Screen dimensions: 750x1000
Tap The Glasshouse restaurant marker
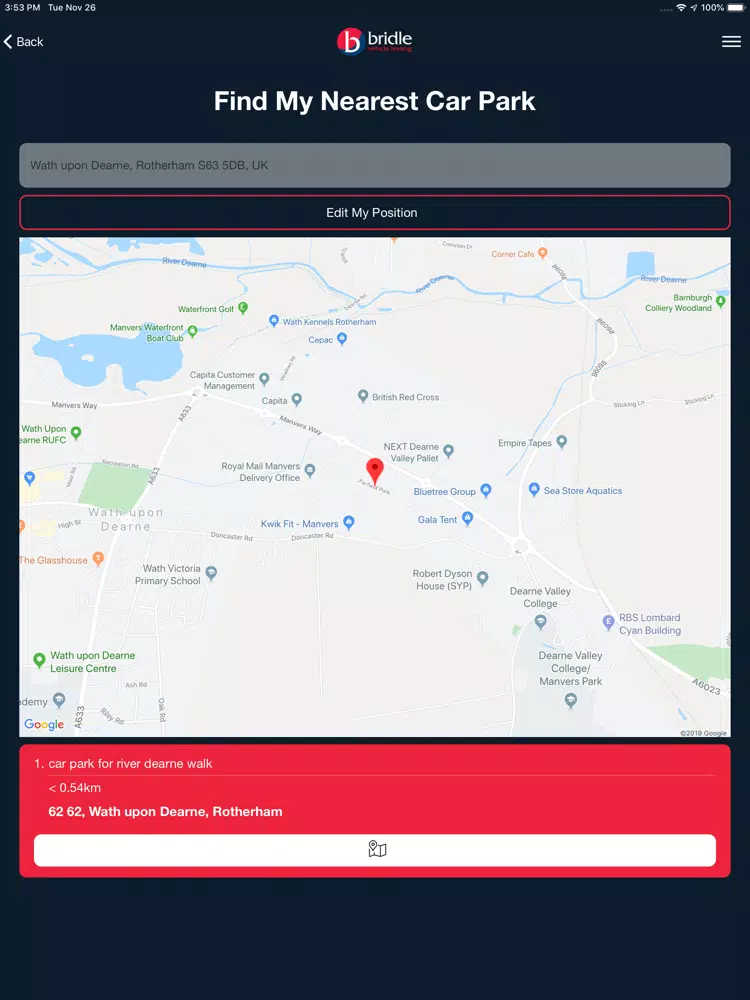coord(98,559)
